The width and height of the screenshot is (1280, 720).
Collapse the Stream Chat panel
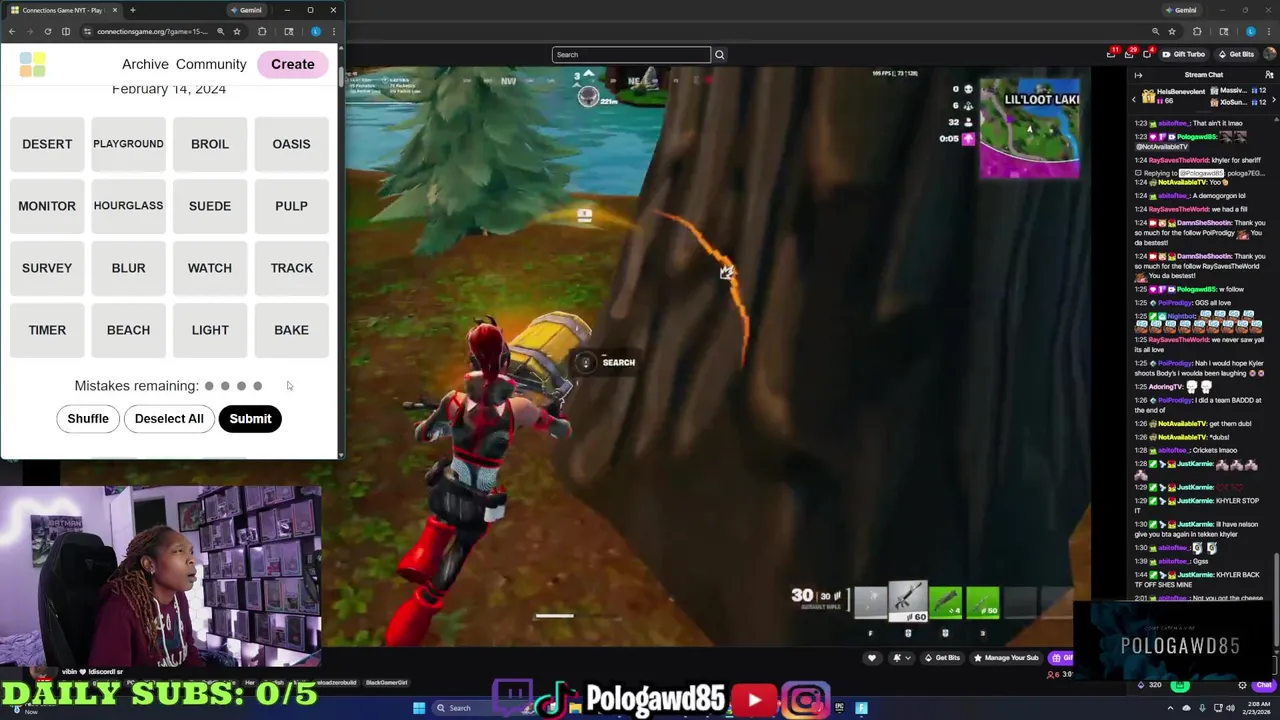tap(1139, 74)
